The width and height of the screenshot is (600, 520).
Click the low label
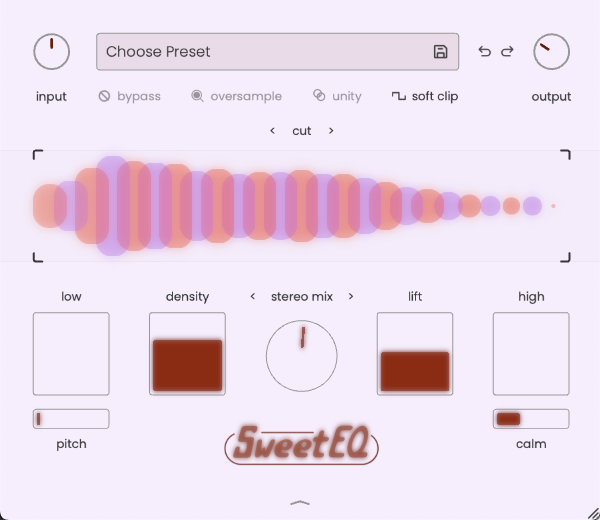tap(71, 297)
